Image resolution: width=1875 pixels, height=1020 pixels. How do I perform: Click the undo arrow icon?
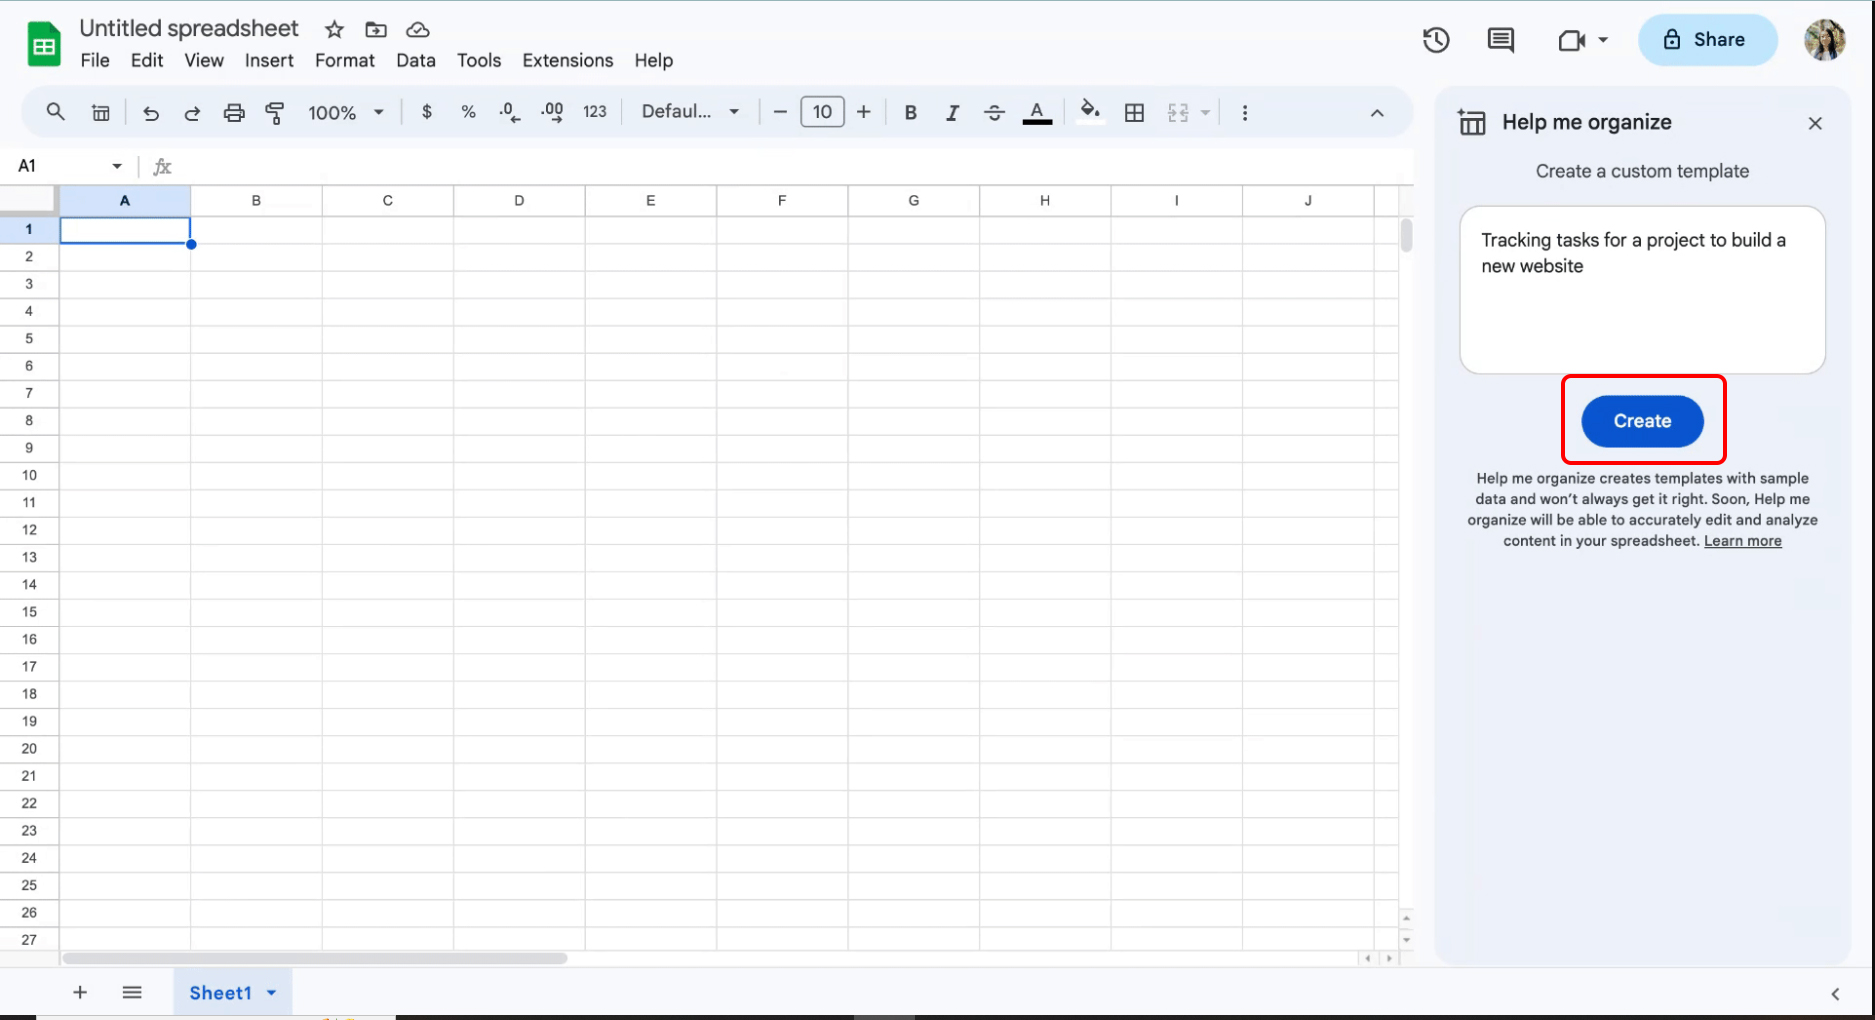[151, 113]
